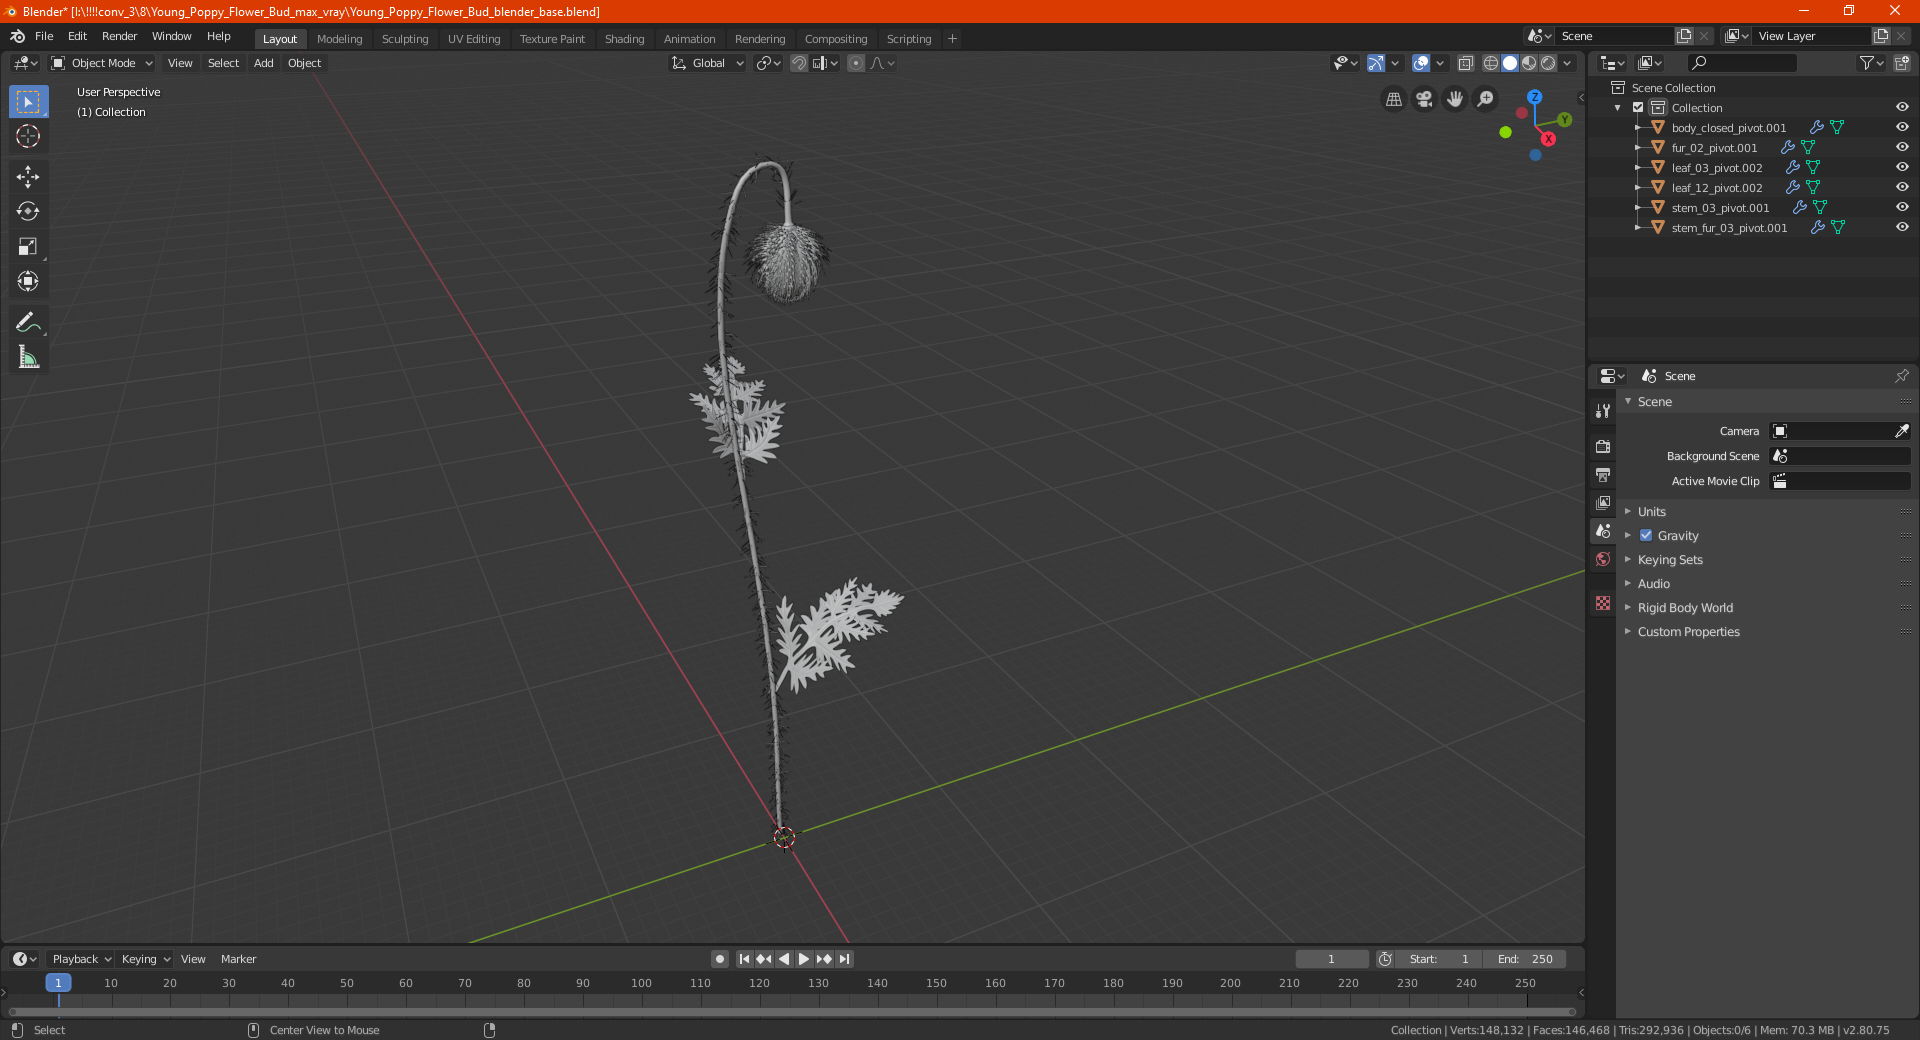This screenshot has width=1920, height=1040.
Task: Toggle viewport gizmos
Action: (1376, 63)
